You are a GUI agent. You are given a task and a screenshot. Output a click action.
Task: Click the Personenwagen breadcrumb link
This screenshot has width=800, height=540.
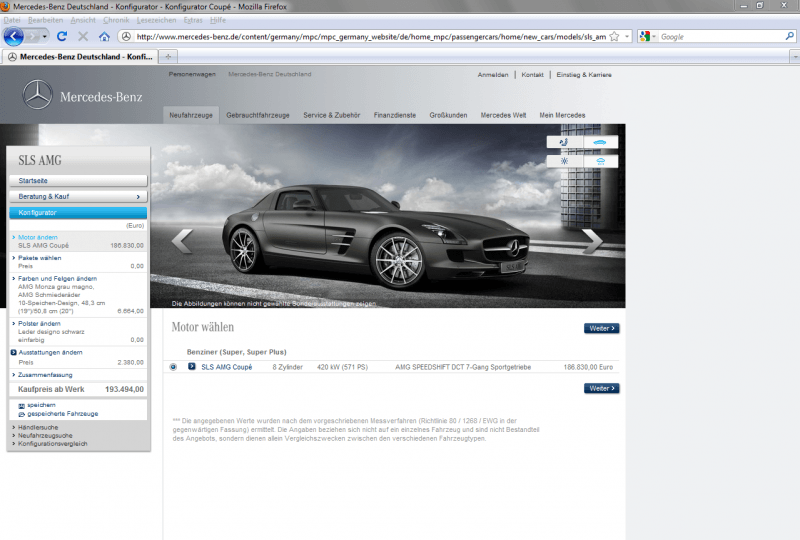coord(192,74)
